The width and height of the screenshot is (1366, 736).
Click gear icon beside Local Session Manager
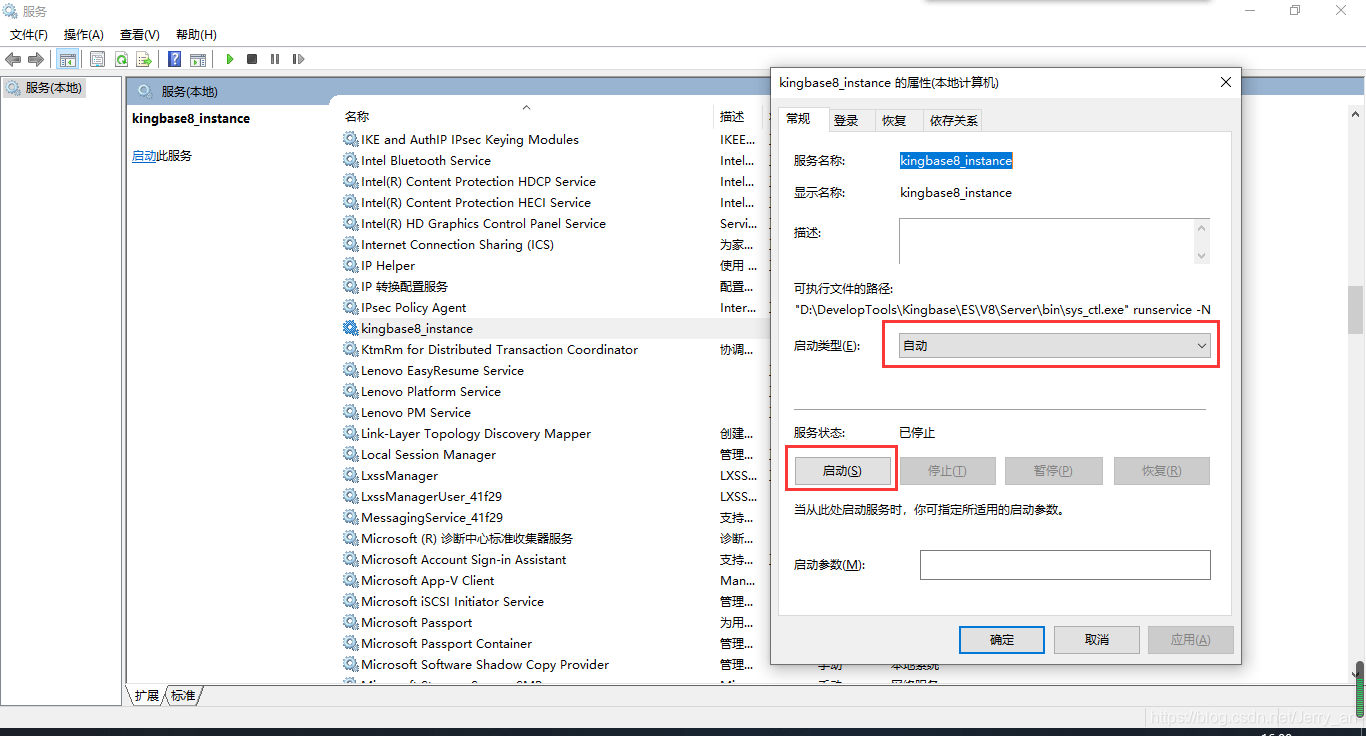(350, 454)
